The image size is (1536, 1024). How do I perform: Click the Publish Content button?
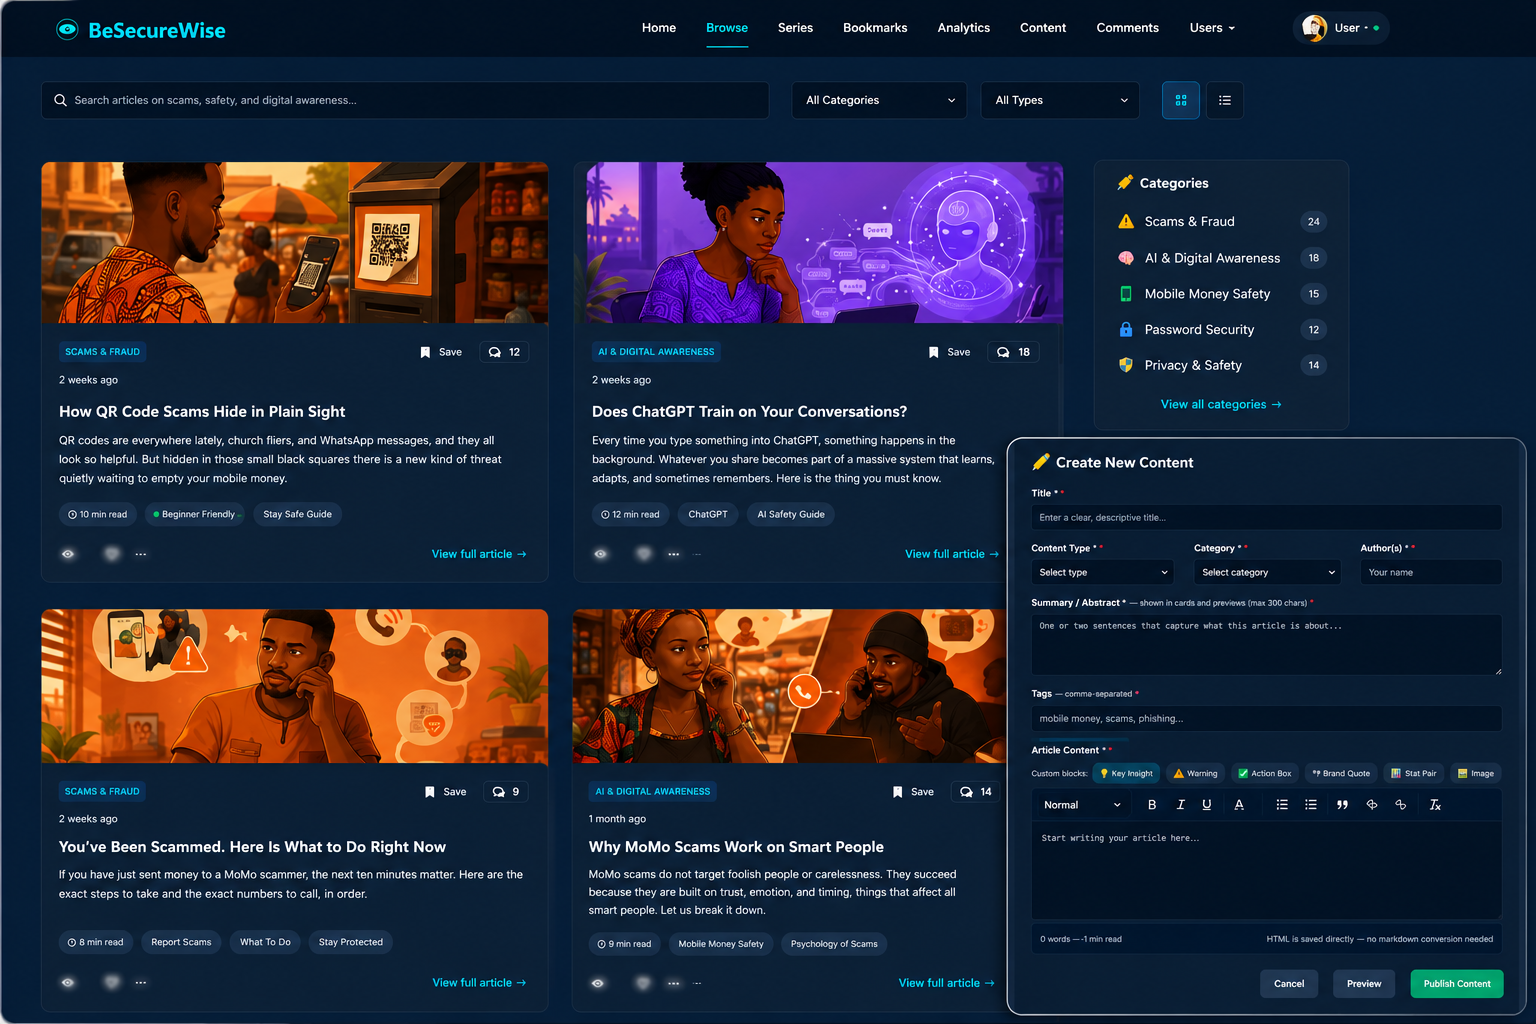(1457, 984)
